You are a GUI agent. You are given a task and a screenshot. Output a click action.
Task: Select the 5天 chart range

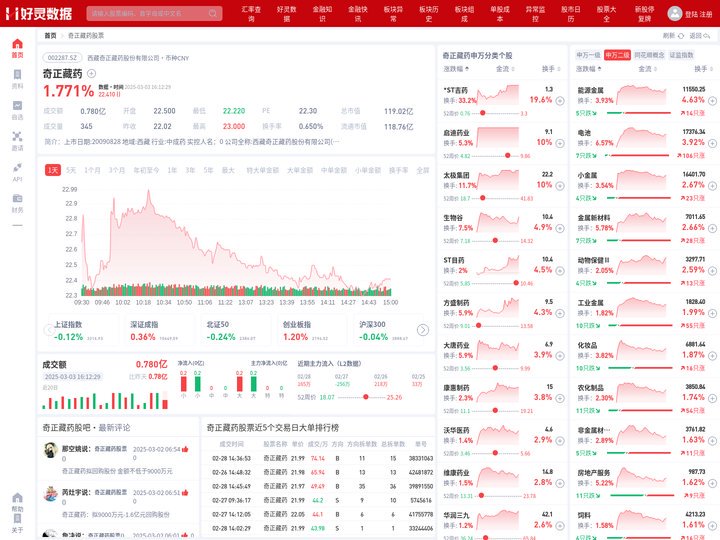click(x=71, y=170)
